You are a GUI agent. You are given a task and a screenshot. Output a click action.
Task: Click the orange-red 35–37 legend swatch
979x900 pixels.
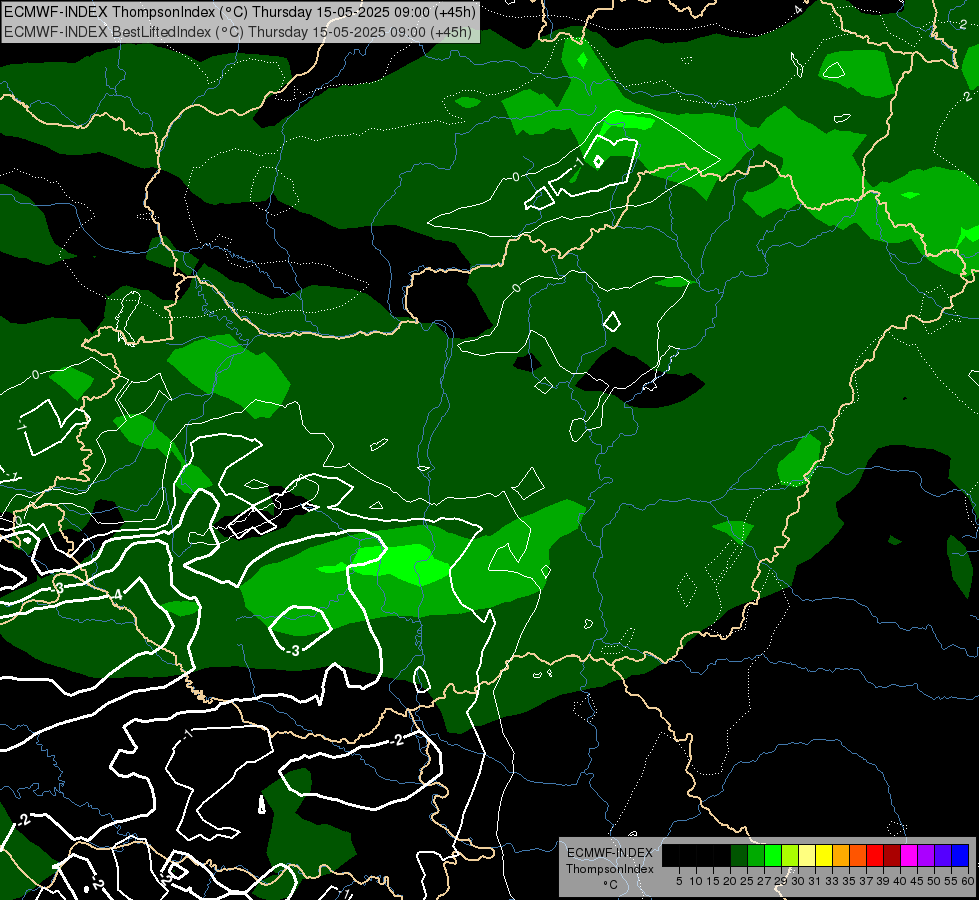(858, 855)
